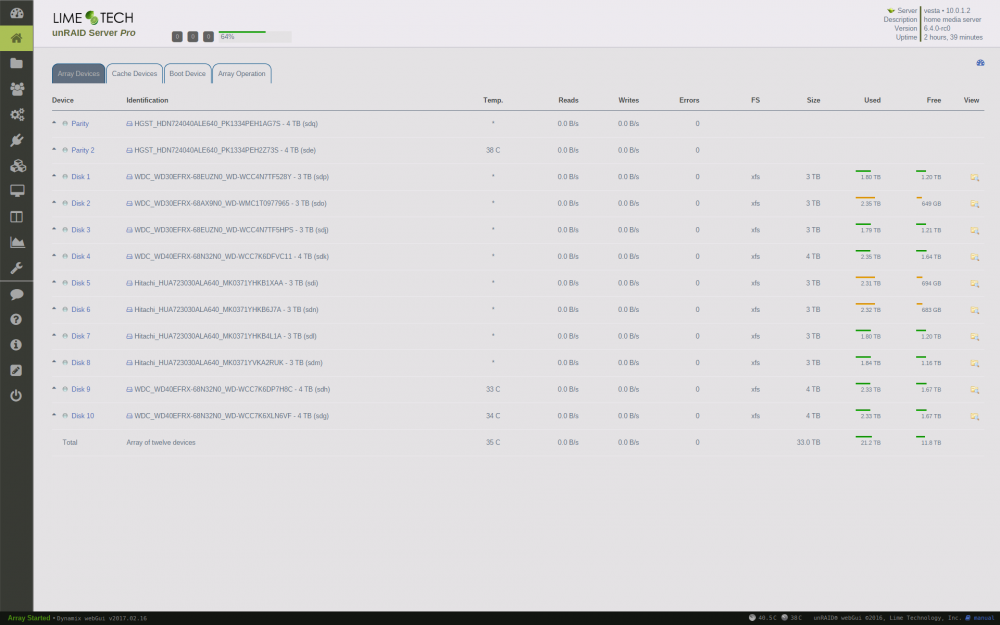Open the Users icon in sidebar

tap(17, 89)
